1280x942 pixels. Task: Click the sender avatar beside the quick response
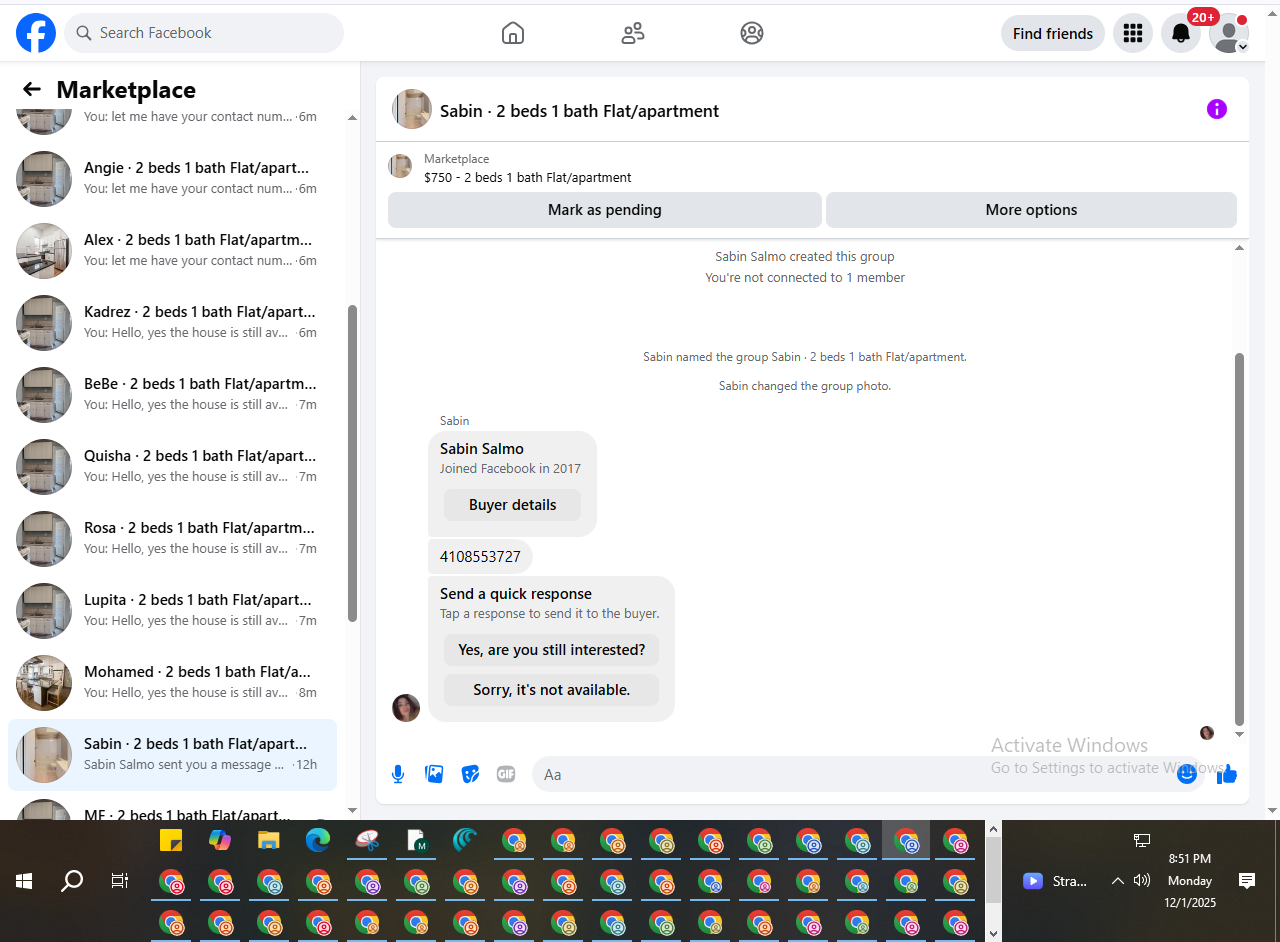[406, 708]
